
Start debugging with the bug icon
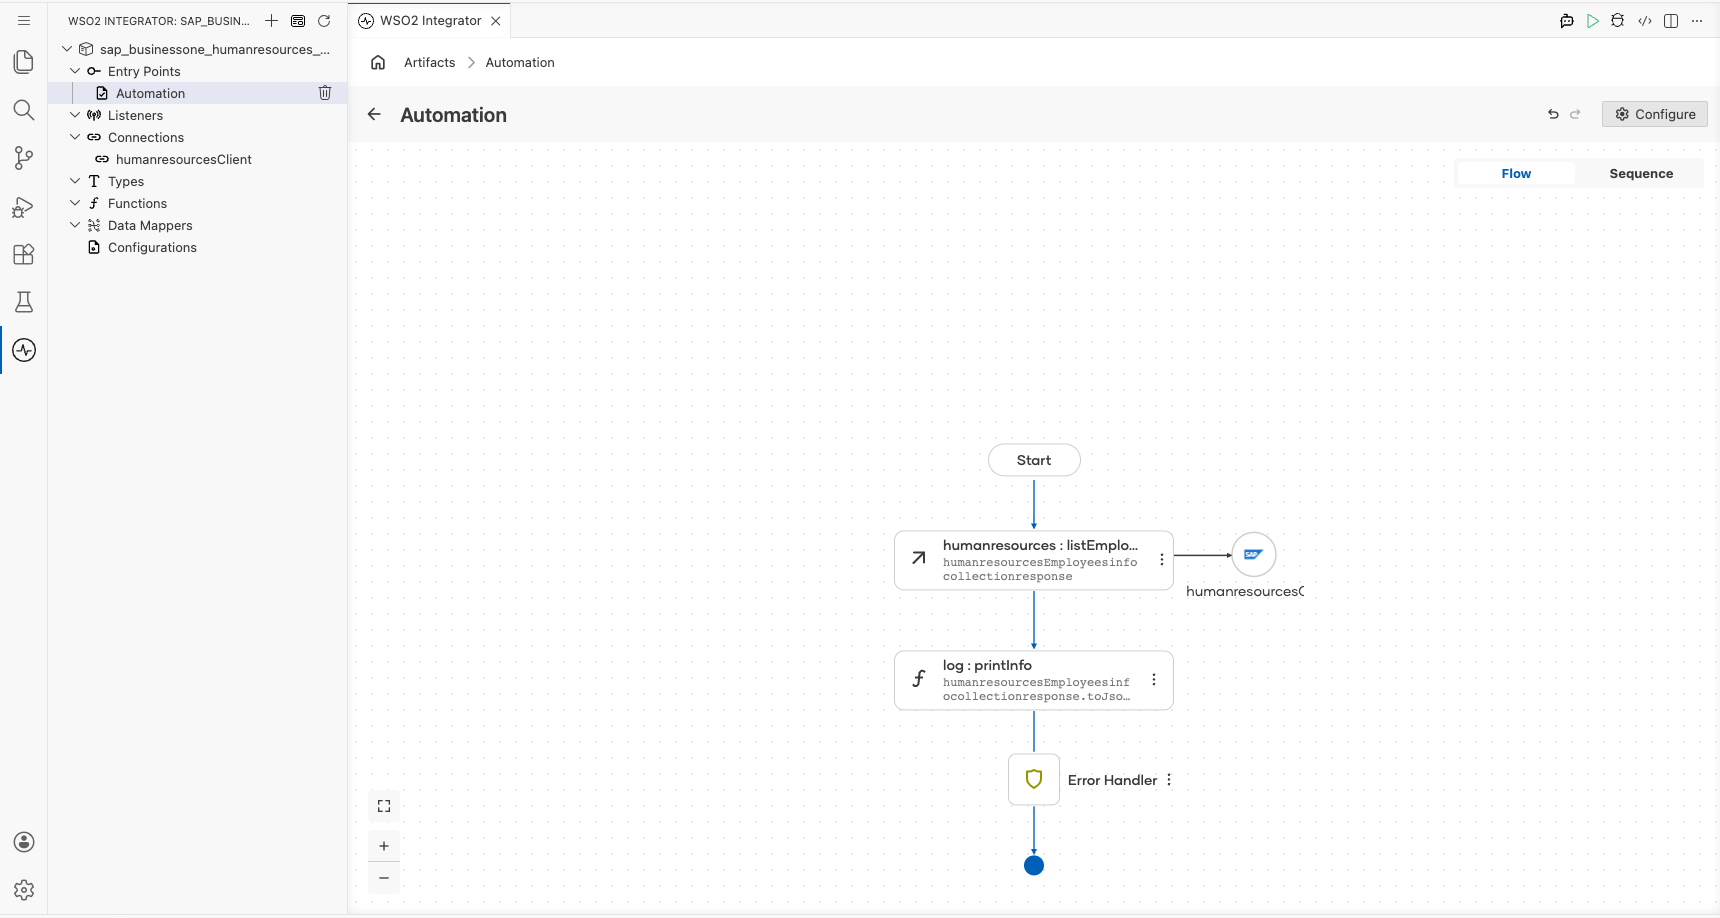1618,20
